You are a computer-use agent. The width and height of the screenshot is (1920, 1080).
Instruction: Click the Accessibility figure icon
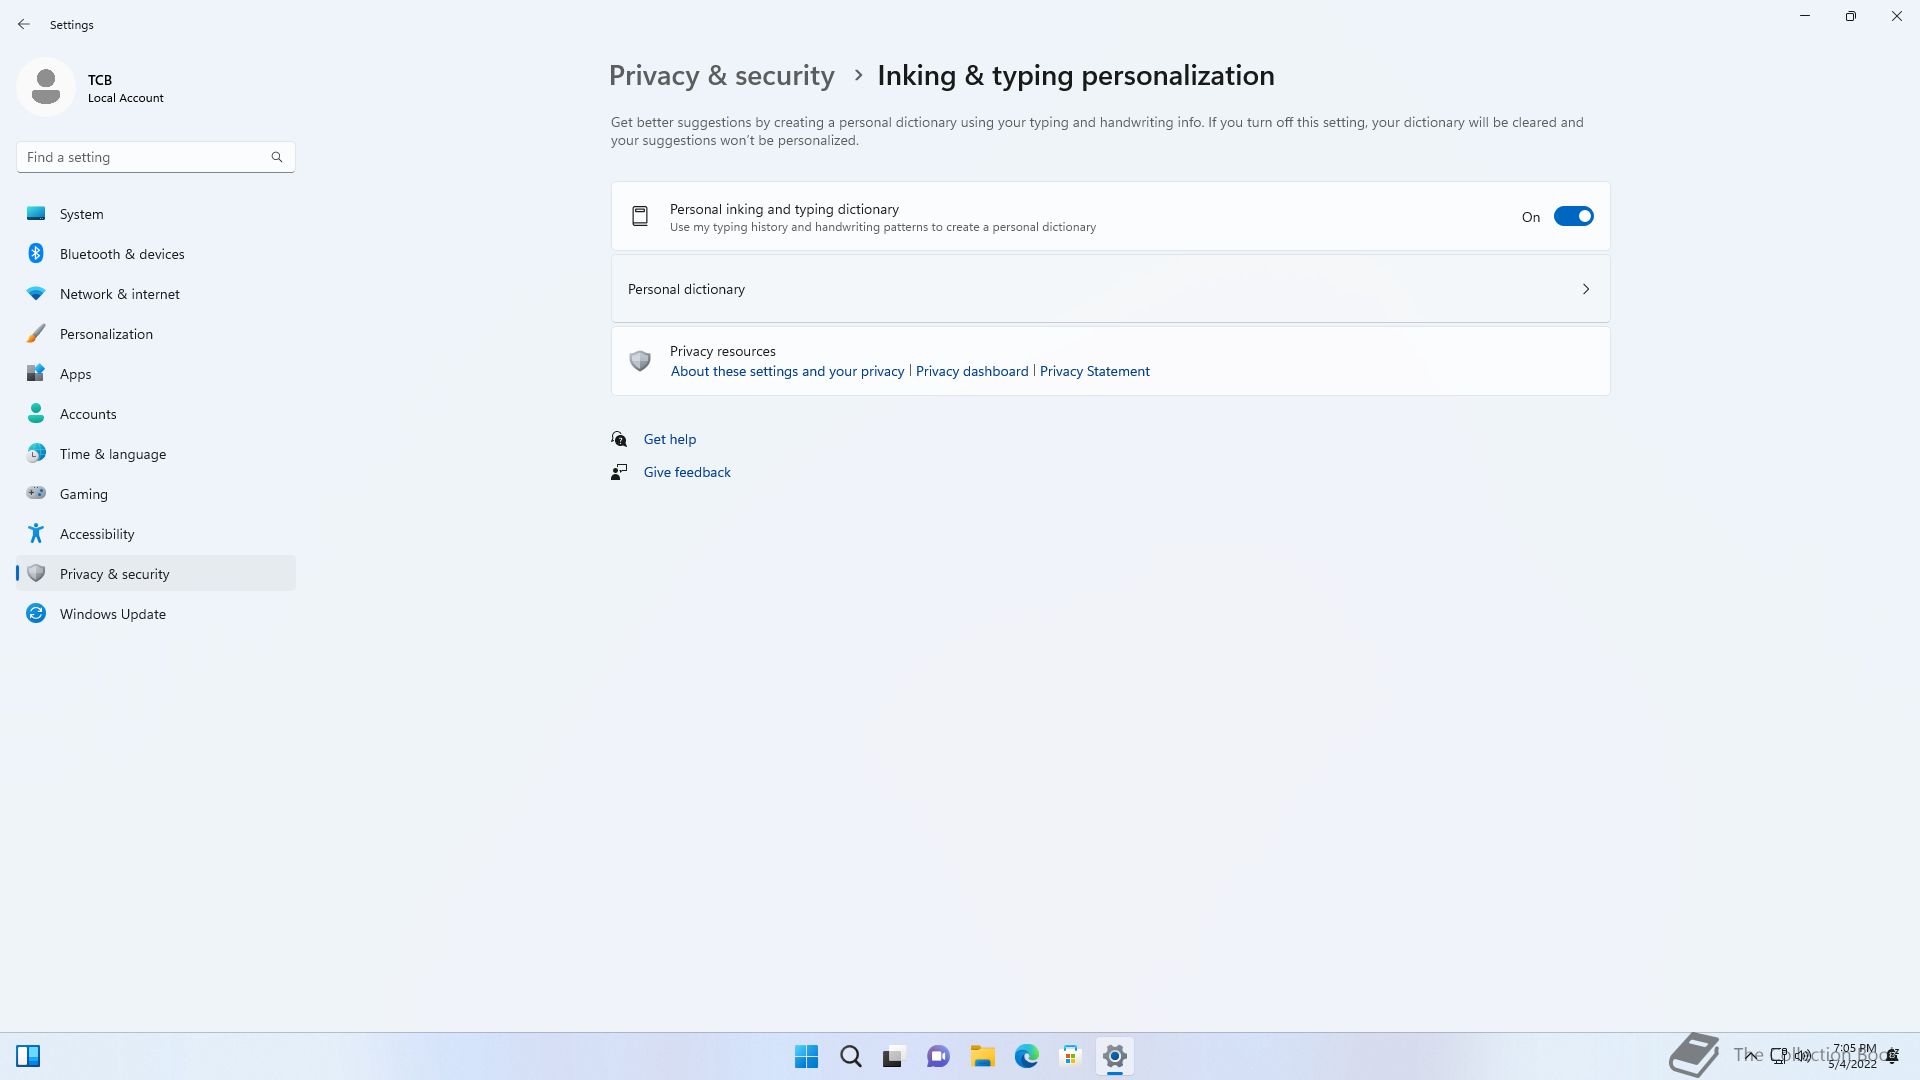pos(36,533)
